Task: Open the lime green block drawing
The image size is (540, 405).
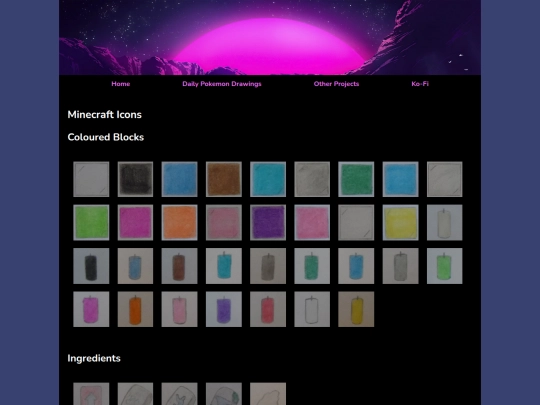Action: (x=91, y=222)
